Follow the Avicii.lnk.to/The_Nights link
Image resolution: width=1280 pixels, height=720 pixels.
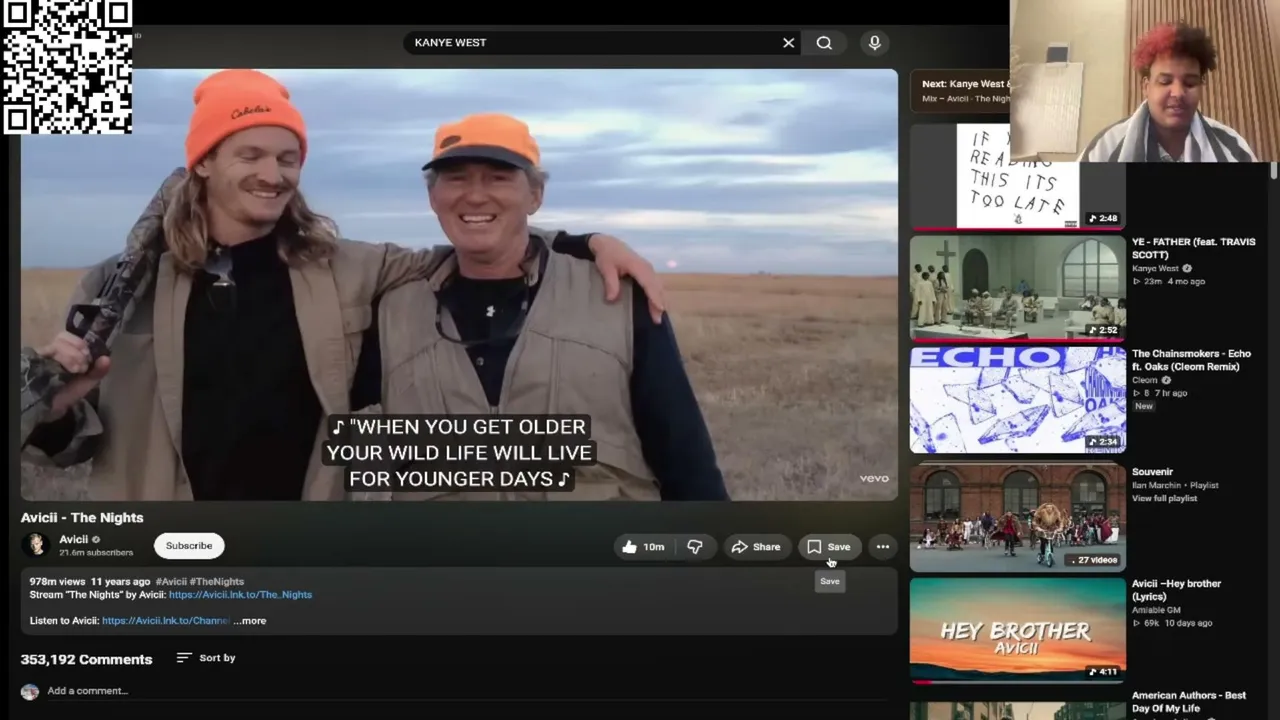click(240, 595)
